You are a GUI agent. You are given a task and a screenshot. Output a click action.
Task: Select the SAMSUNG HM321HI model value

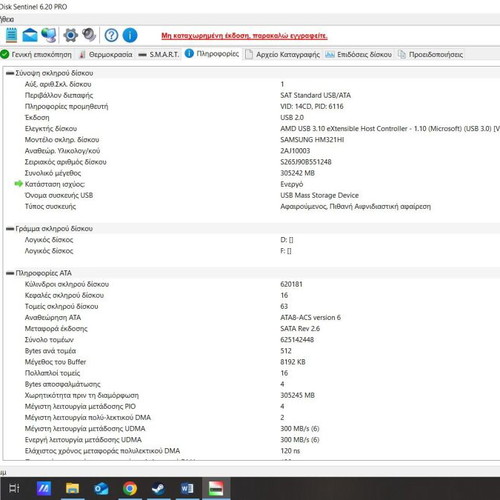(312, 140)
